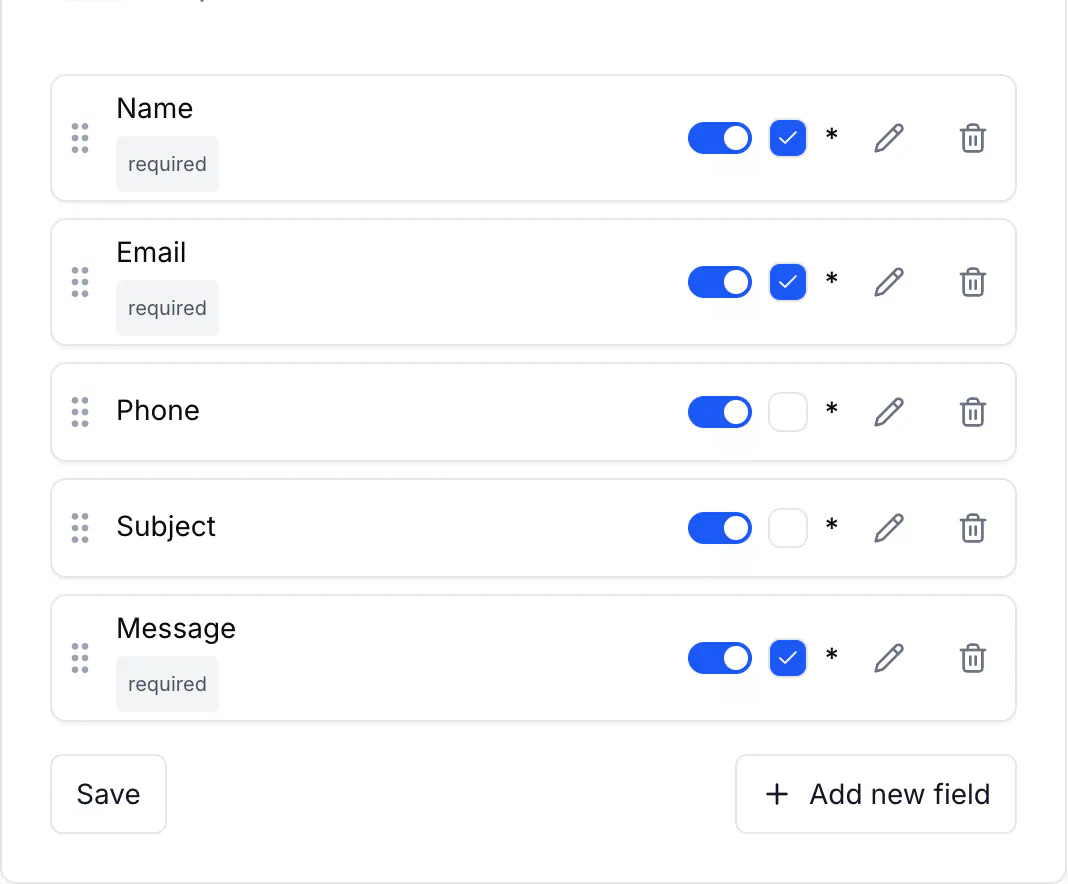Delete the Phone field using trash icon
Viewport: 1068px width, 884px height.
973,412
